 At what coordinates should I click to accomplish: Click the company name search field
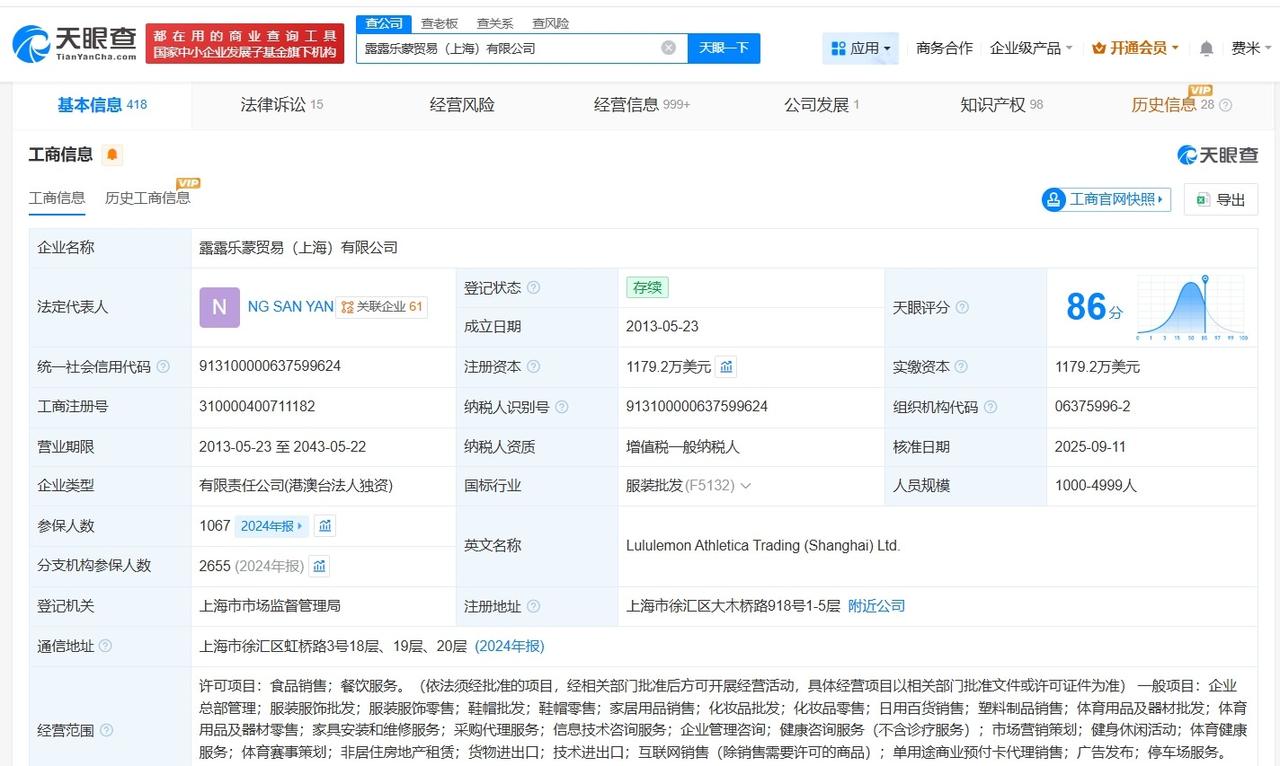pyautogui.click(x=510, y=48)
